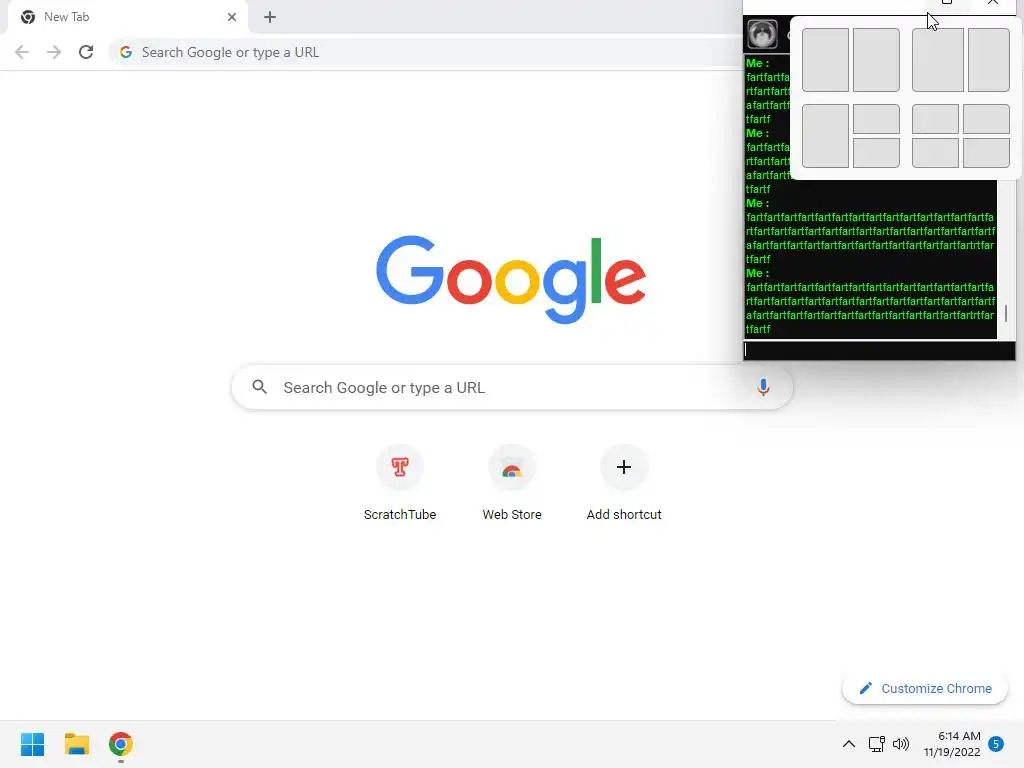Click the Google icon in the address bar
The height and width of the screenshot is (768, 1024).
[x=126, y=52]
